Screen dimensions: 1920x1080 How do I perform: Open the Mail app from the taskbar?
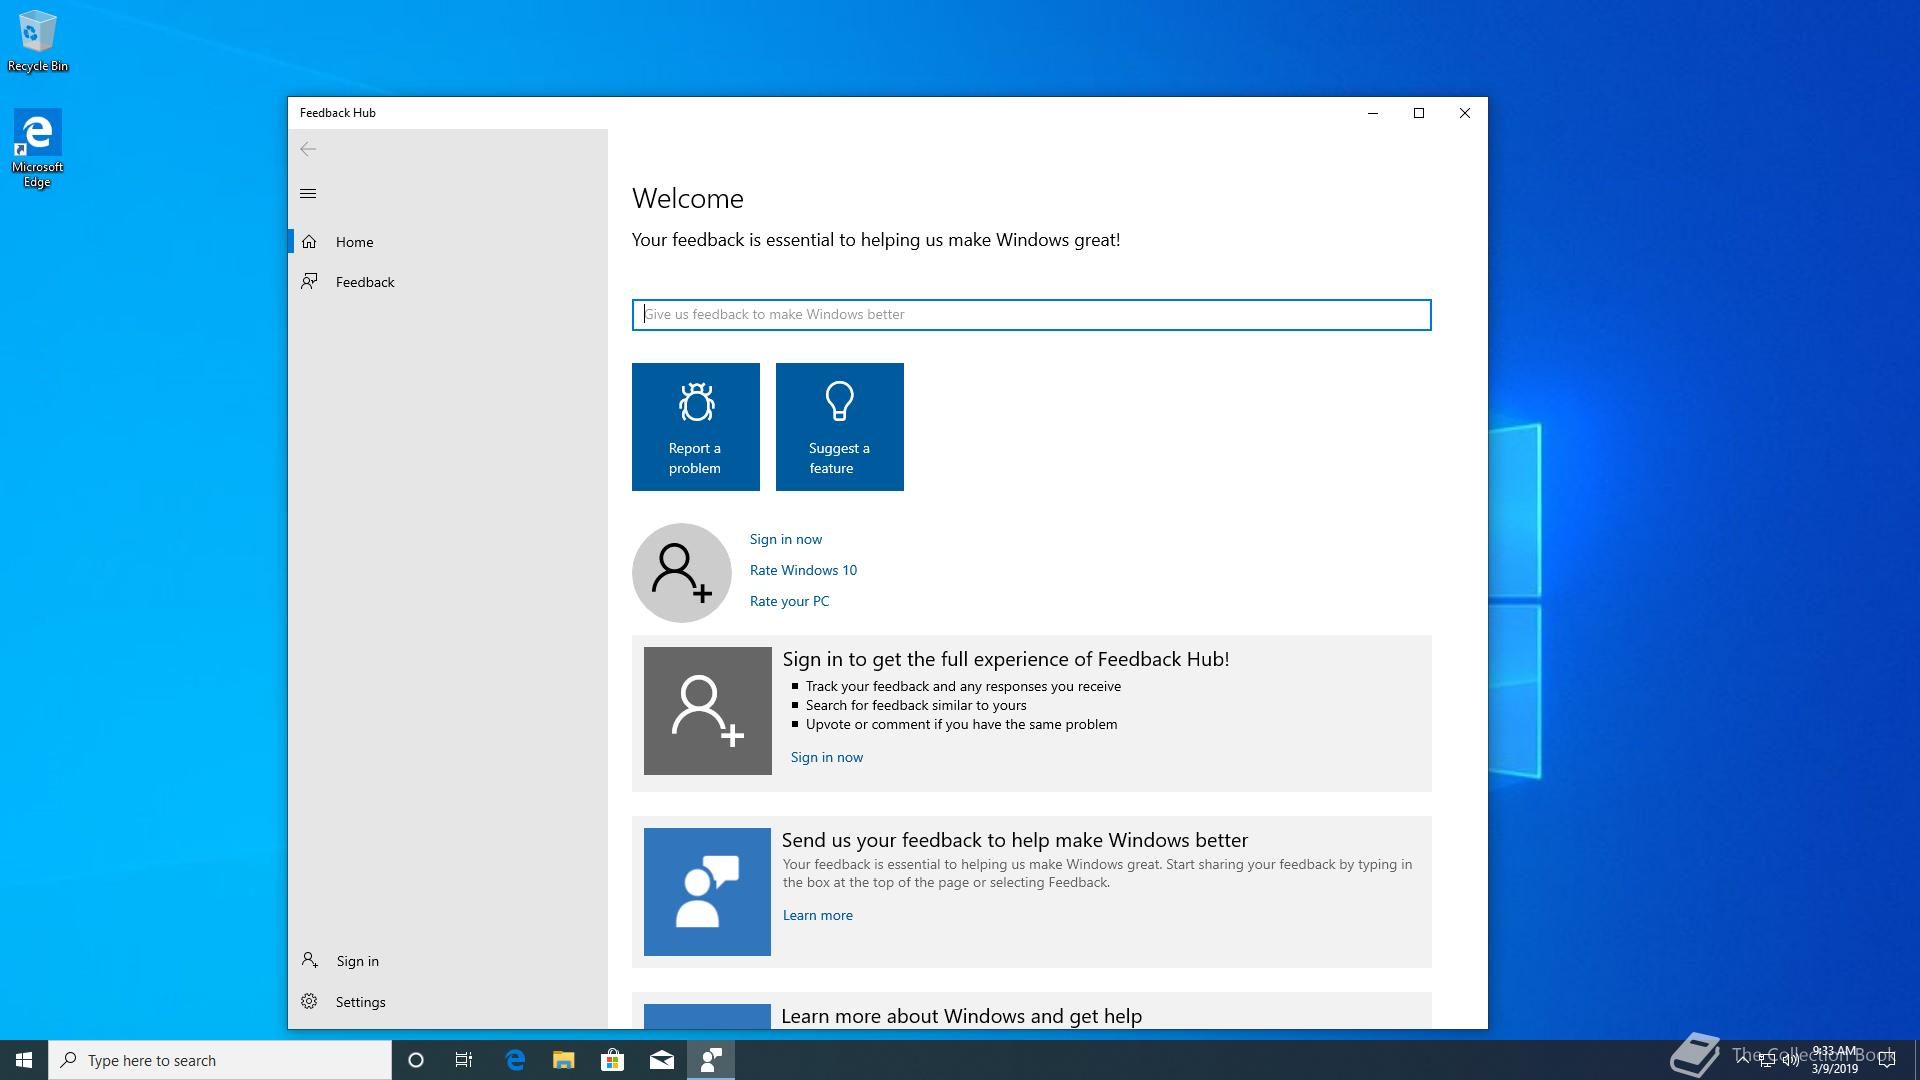662,1060
